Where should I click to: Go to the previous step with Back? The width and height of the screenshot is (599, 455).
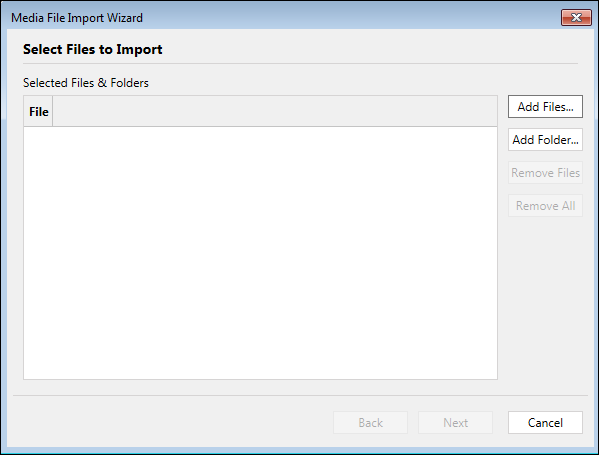[x=371, y=423]
